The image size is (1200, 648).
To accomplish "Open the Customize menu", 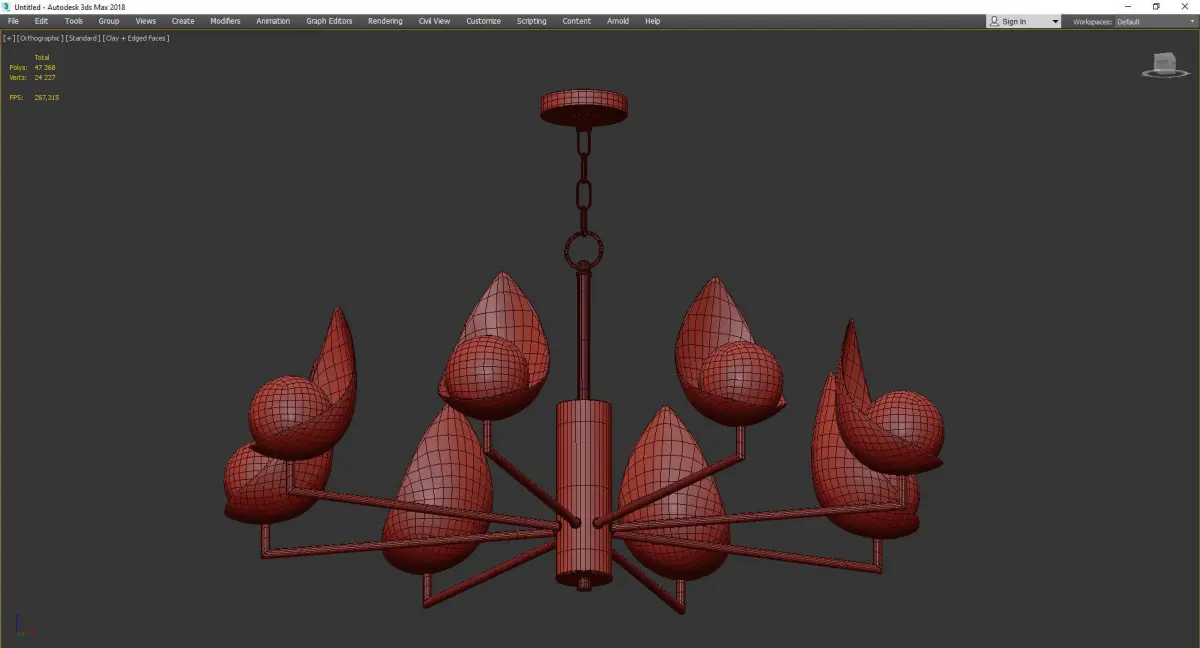I will [x=483, y=21].
